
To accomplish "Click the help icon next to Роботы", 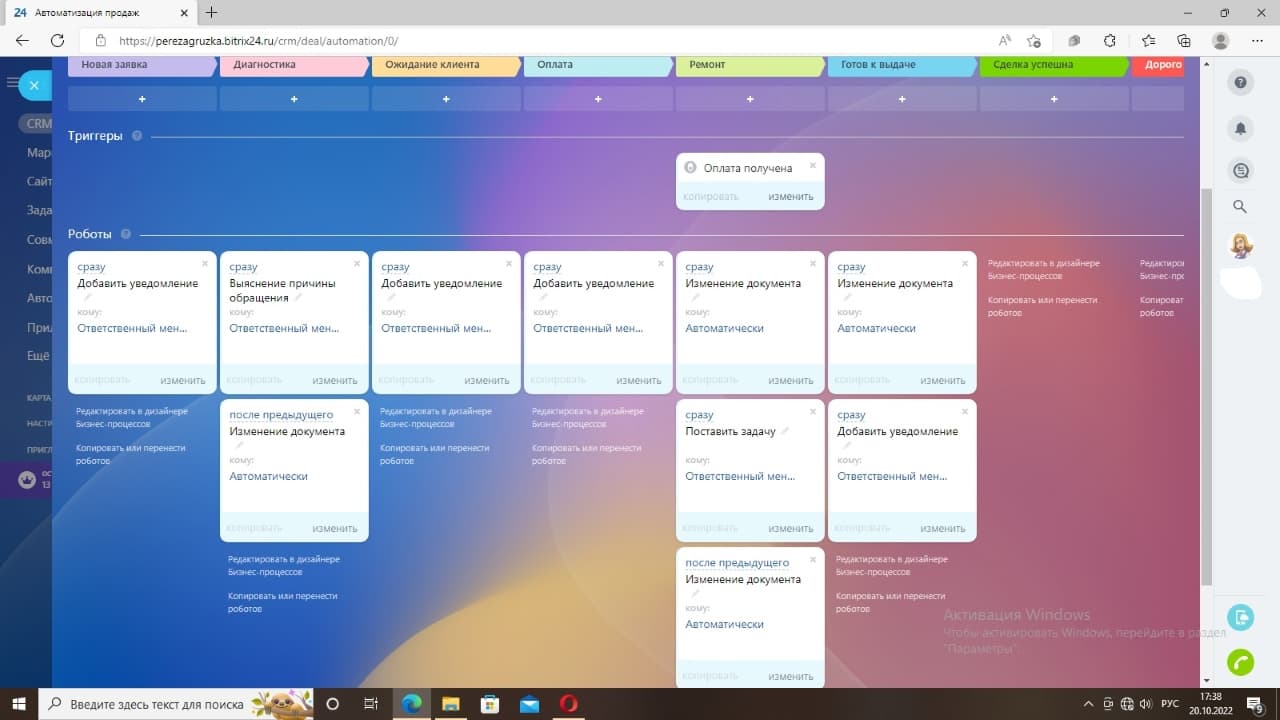I will 126,234.
